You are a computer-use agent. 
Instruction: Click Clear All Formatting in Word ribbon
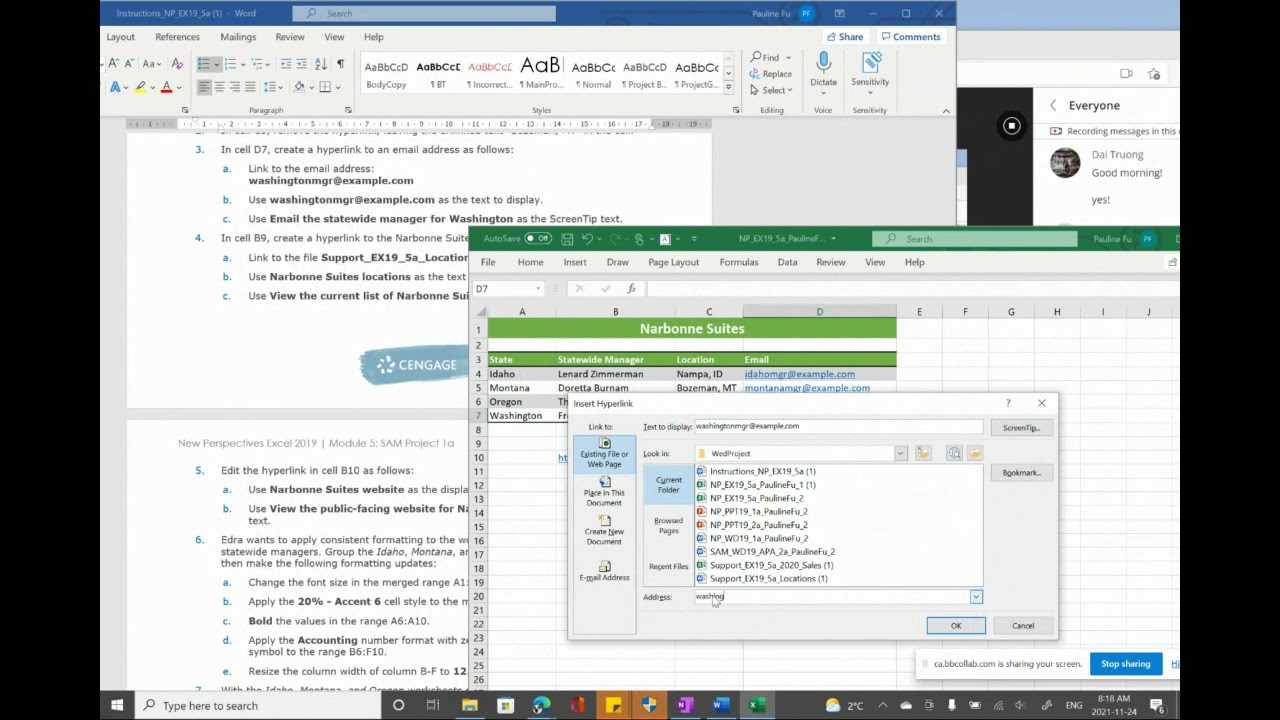177,64
